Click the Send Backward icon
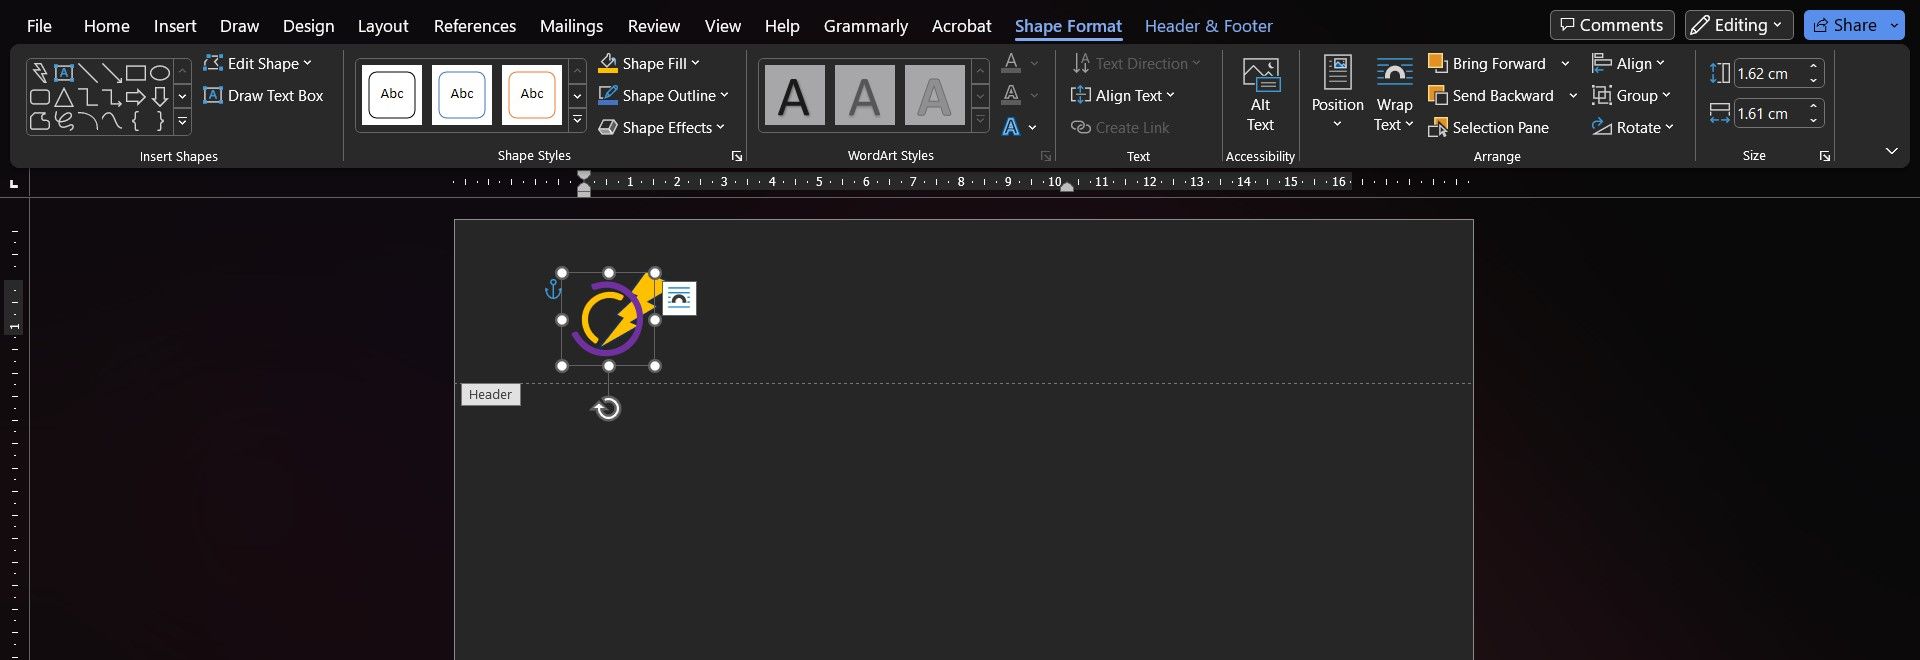Image resolution: width=1920 pixels, height=660 pixels. click(1438, 96)
